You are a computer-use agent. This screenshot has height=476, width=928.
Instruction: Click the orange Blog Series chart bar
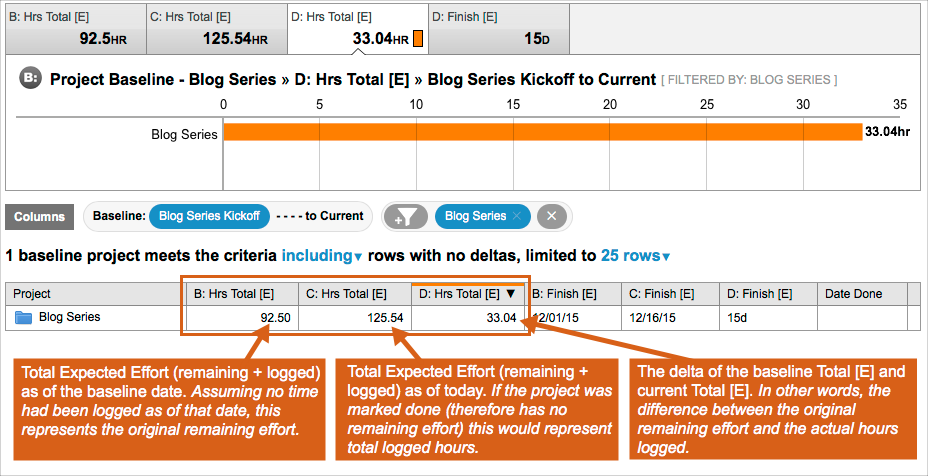(x=541, y=132)
